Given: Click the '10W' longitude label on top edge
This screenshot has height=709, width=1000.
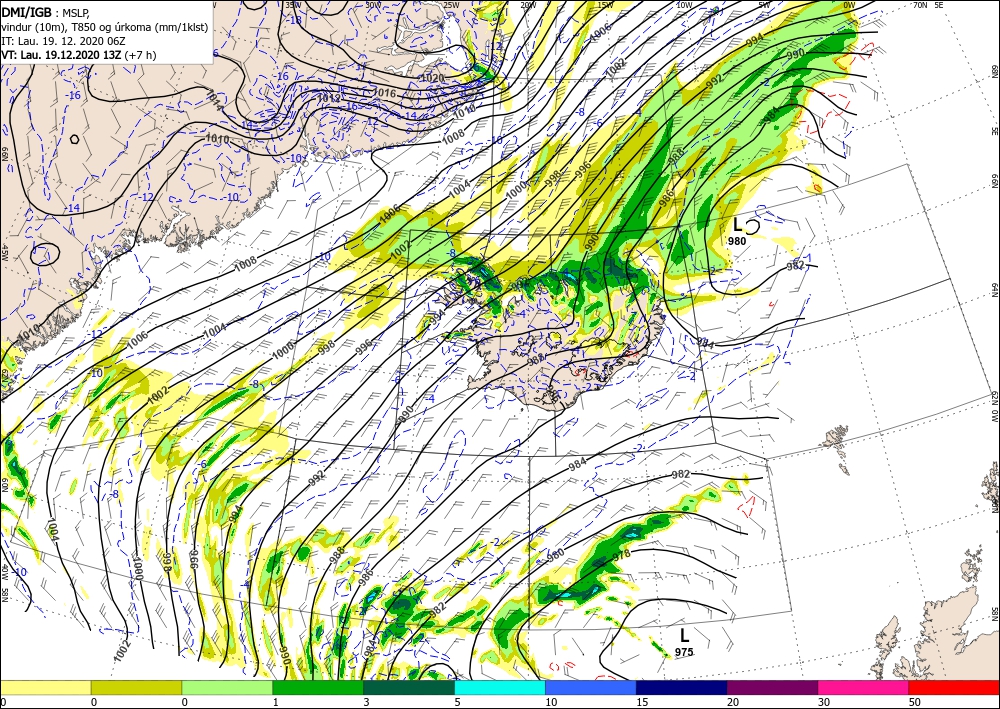Looking at the screenshot, I should [684, 5].
